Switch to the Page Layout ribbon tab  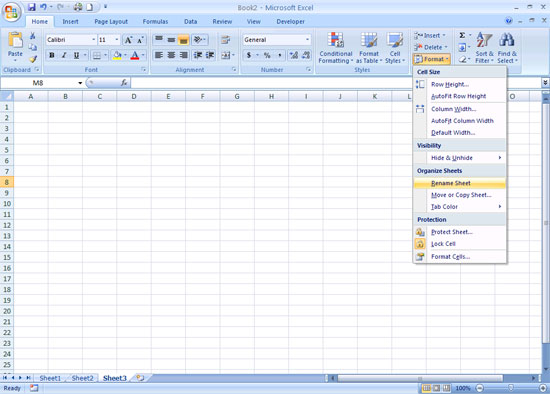coord(111,21)
